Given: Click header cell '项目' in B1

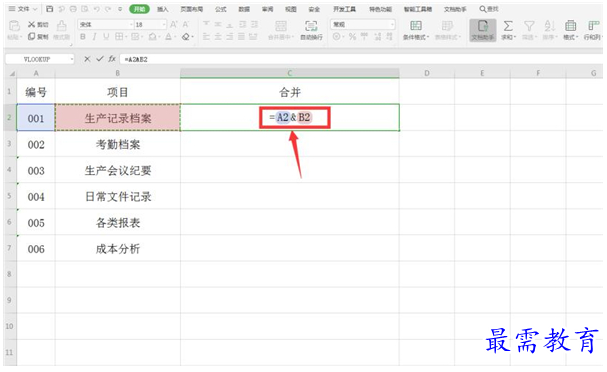Looking at the screenshot, I should pyautogui.click(x=118, y=92).
